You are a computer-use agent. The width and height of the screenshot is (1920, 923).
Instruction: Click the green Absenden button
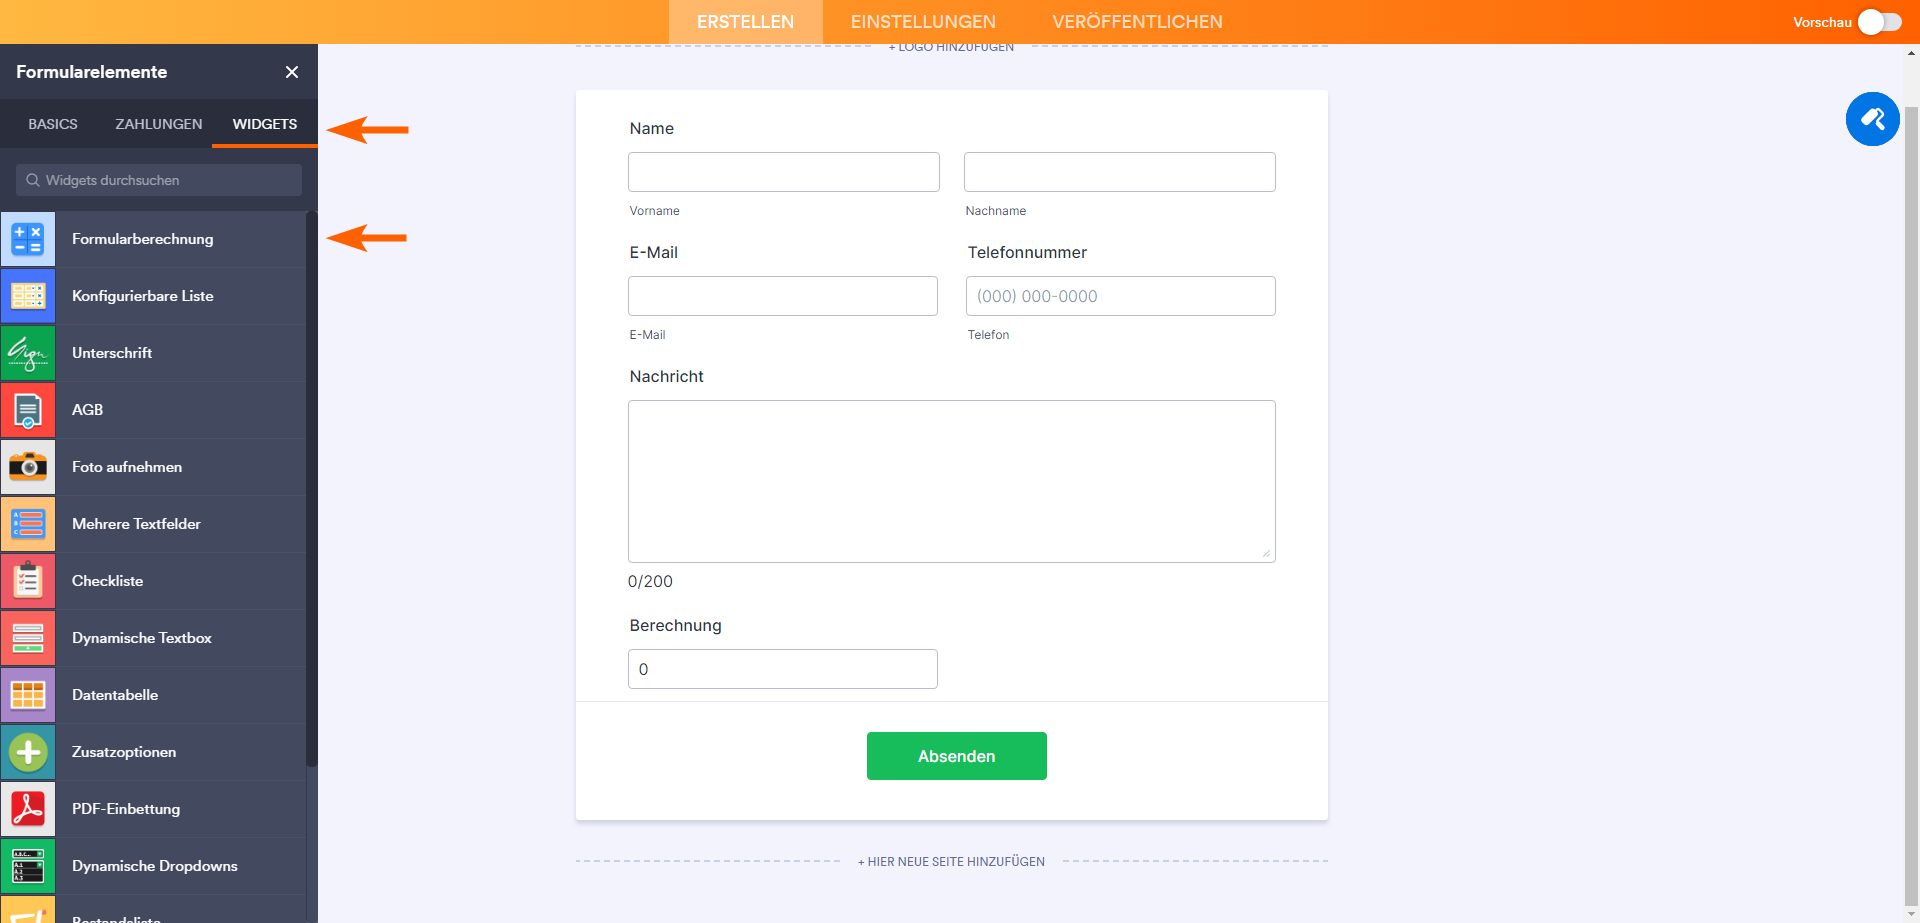tap(956, 756)
